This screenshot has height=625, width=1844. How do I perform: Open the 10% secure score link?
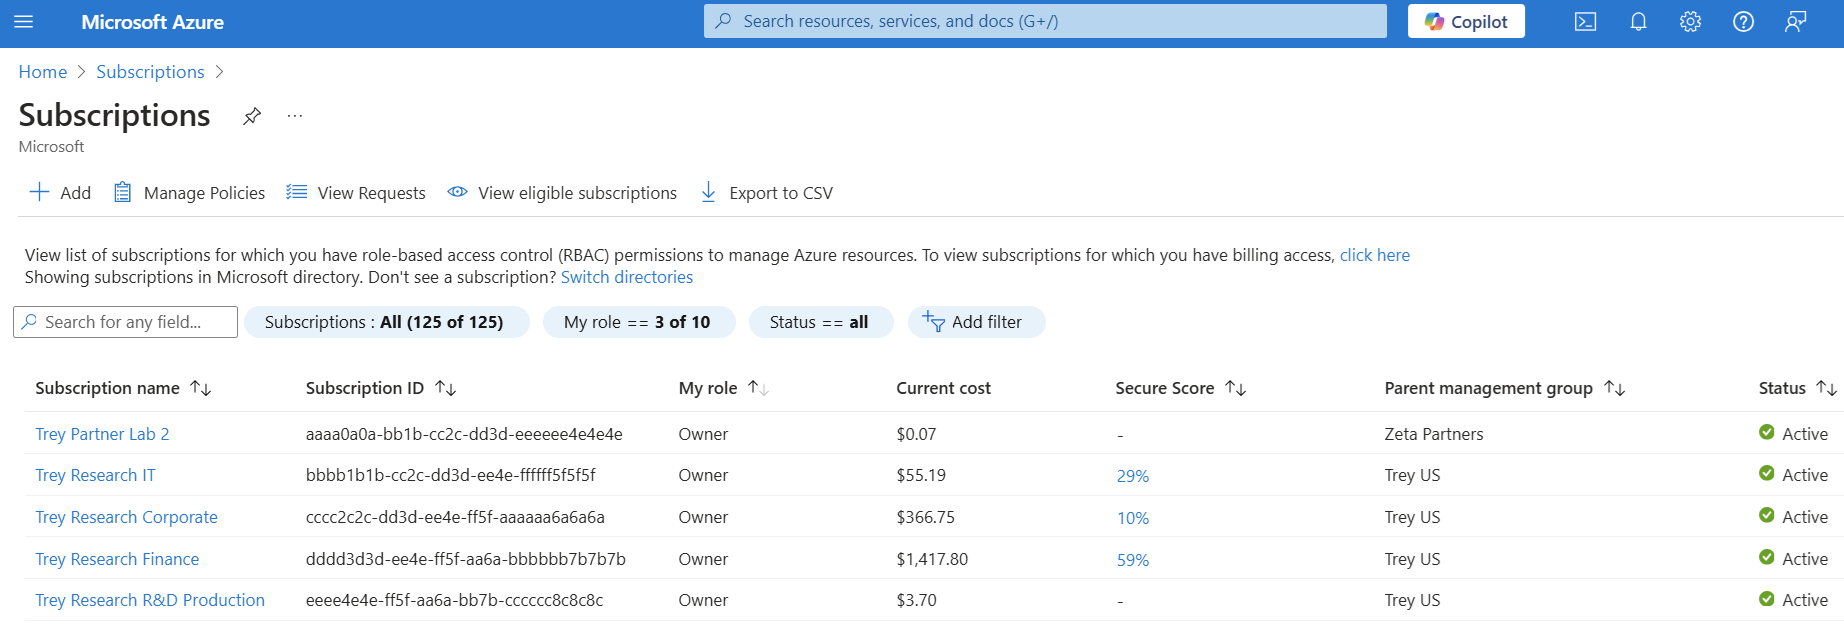[1133, 518]
